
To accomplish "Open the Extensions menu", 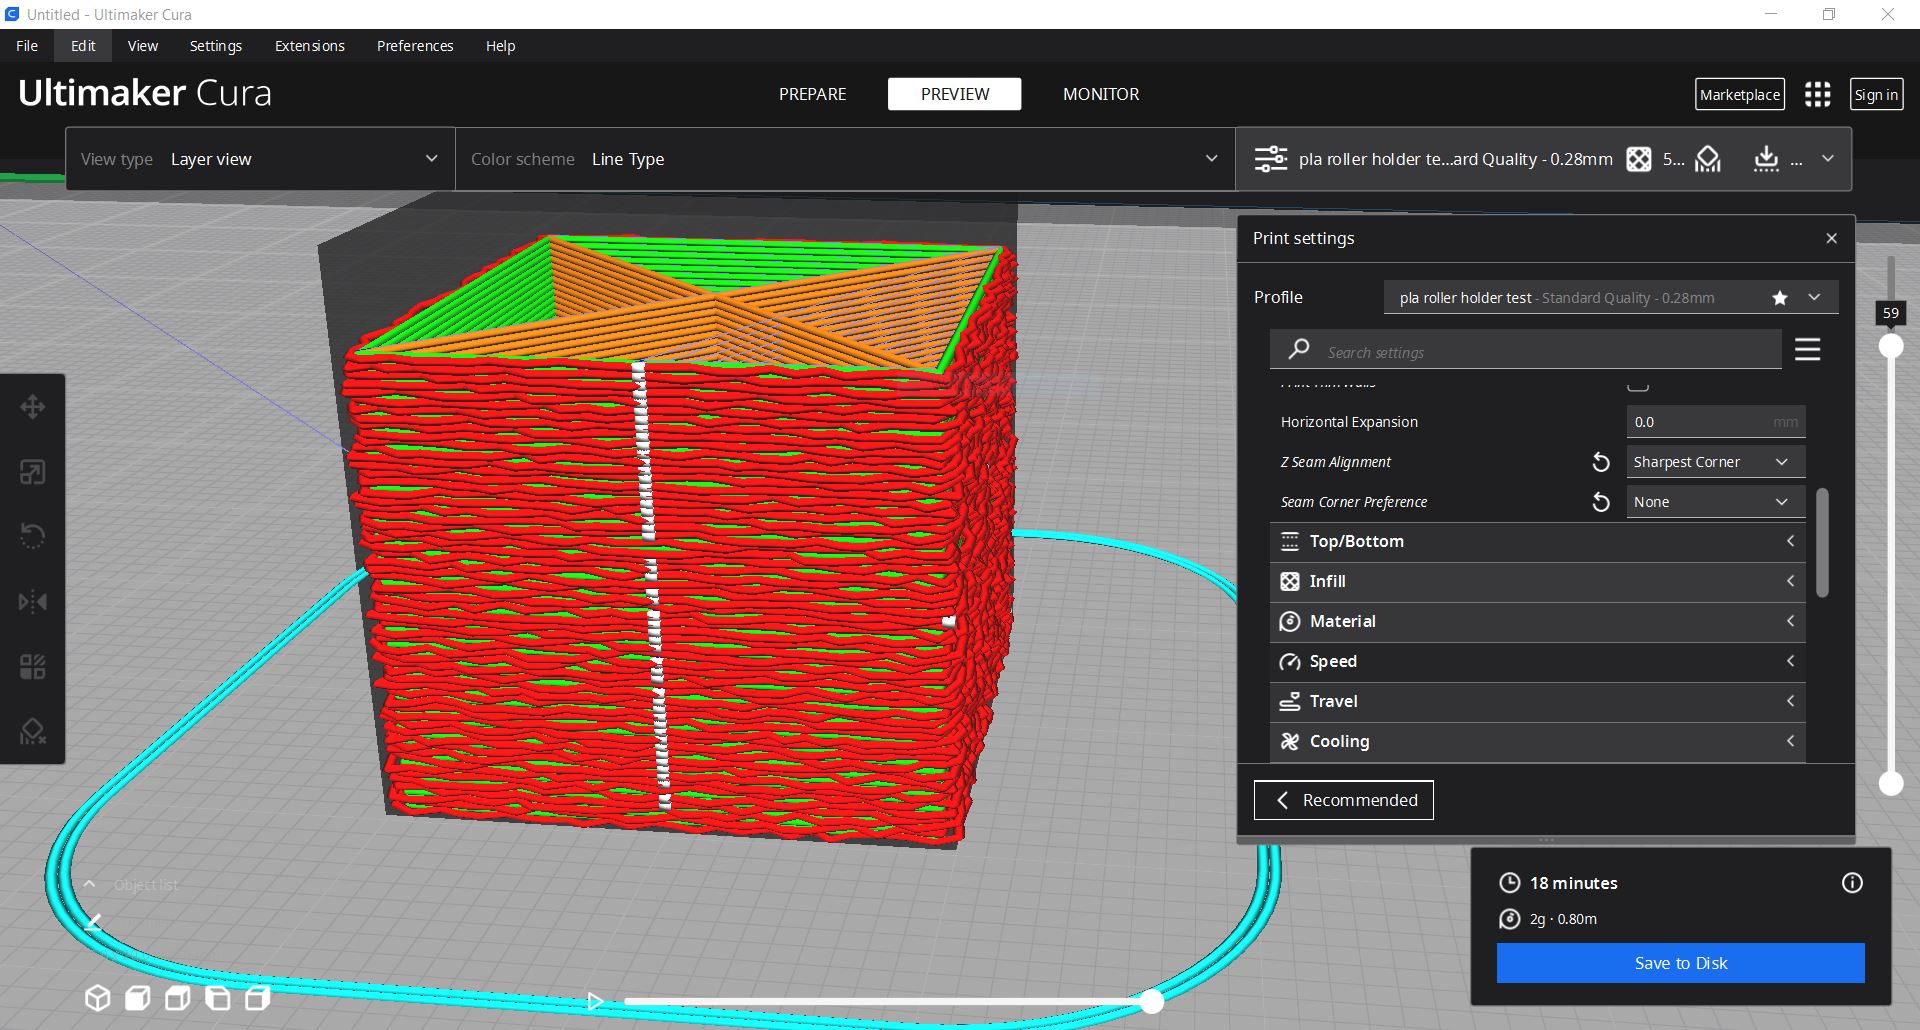I will (x=310, y=46).
